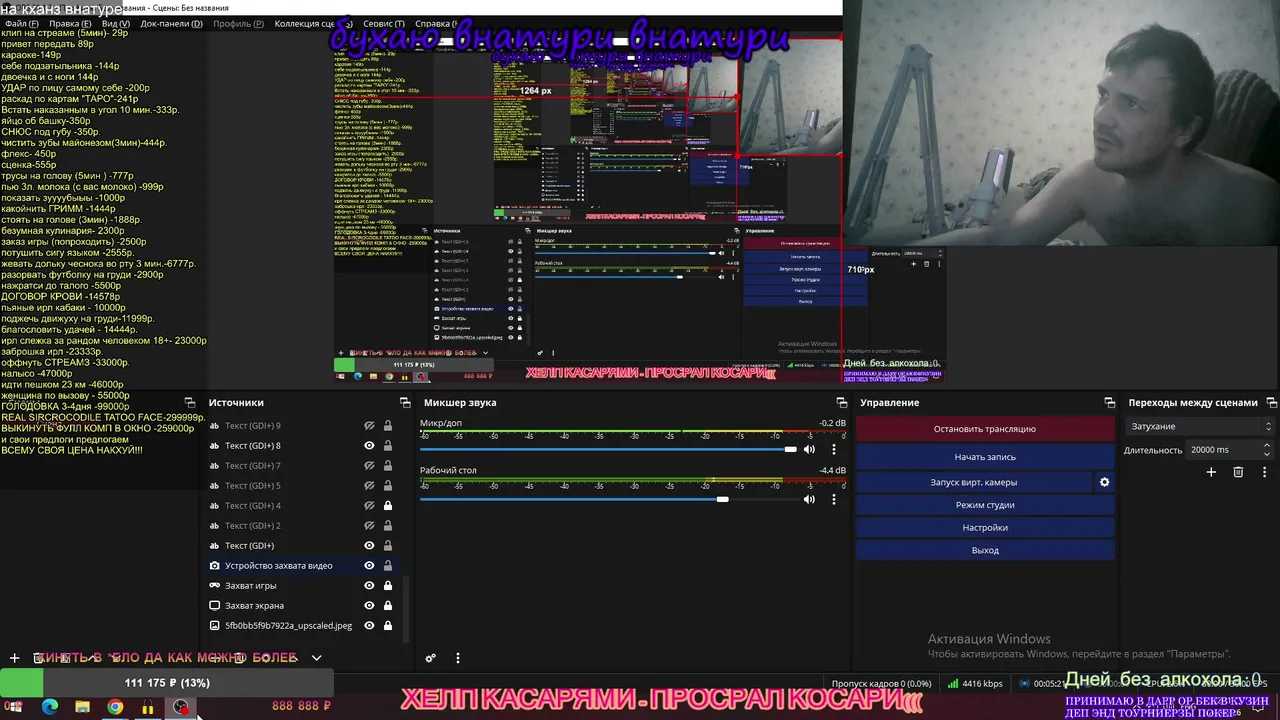The image size is (1280, 720).
Task: Lock the unnumbered Текст (GDI+) source
Action: pos(388,546)
